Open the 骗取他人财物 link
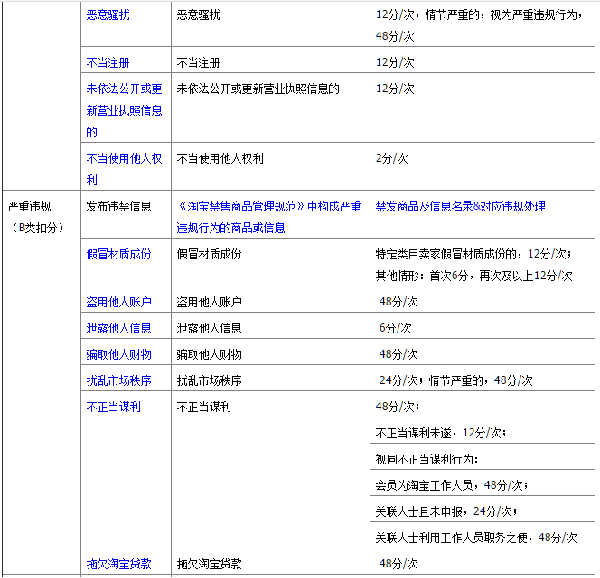 pos(118,354)
